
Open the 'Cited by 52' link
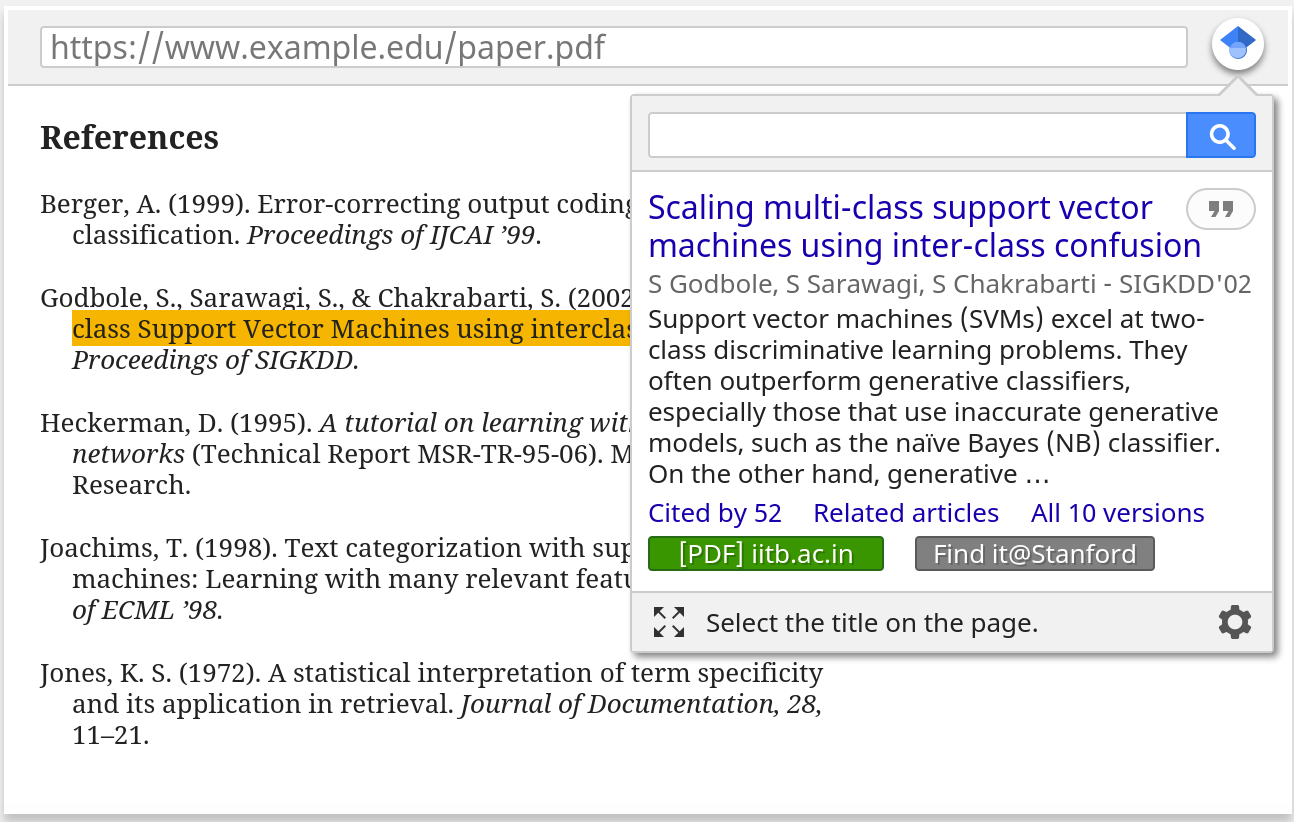715,513
